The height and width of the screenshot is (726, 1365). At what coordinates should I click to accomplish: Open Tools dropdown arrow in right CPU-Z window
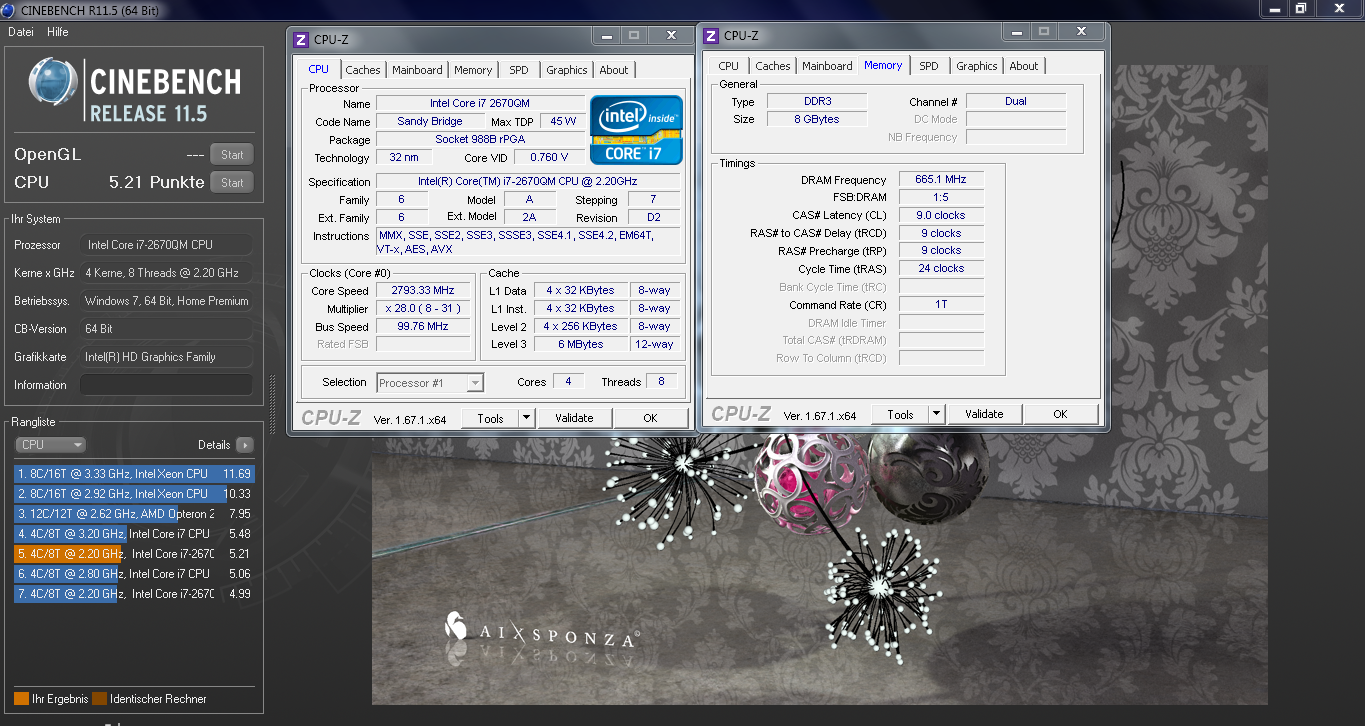pos(937,414)
